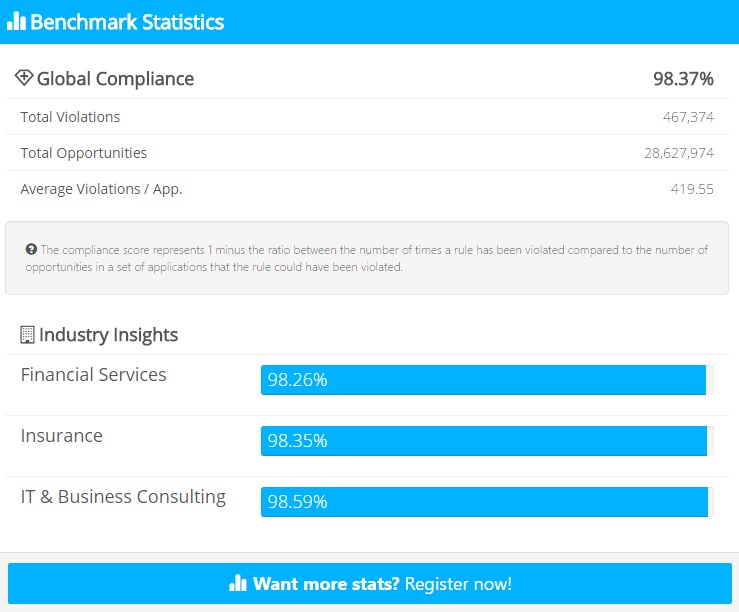The width and height of the screenshot is (739, 612).
Task: Click the 419.55 average violations value
Action: coord(692,189)
